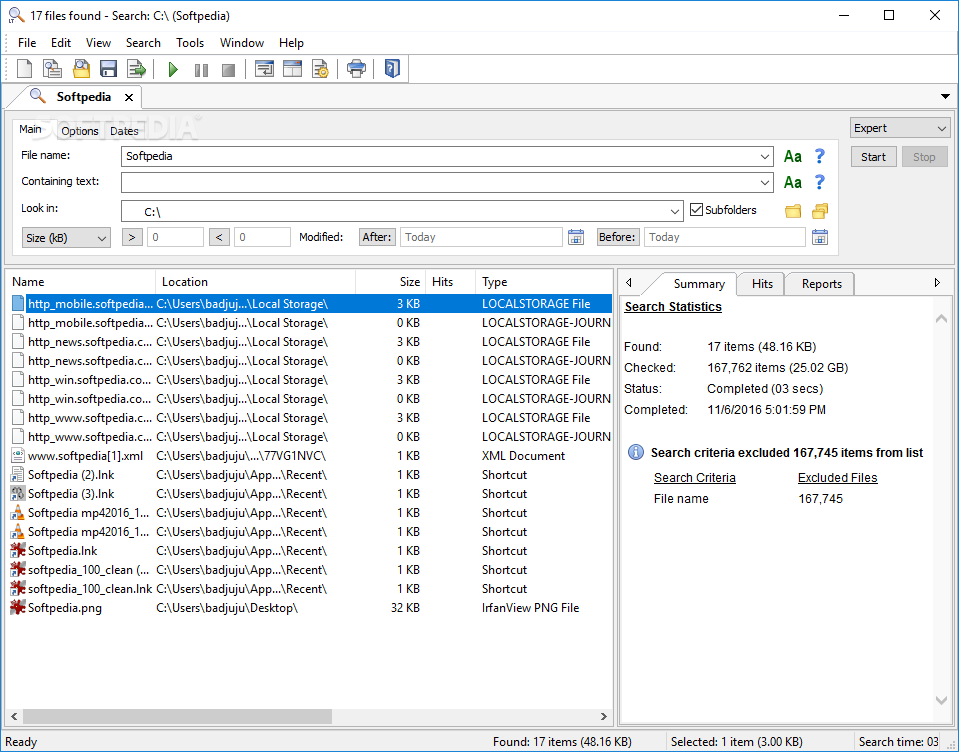Save search with the floppy disk icon
The width and height of the screenshot is (959, 752).
pos(108,68)
